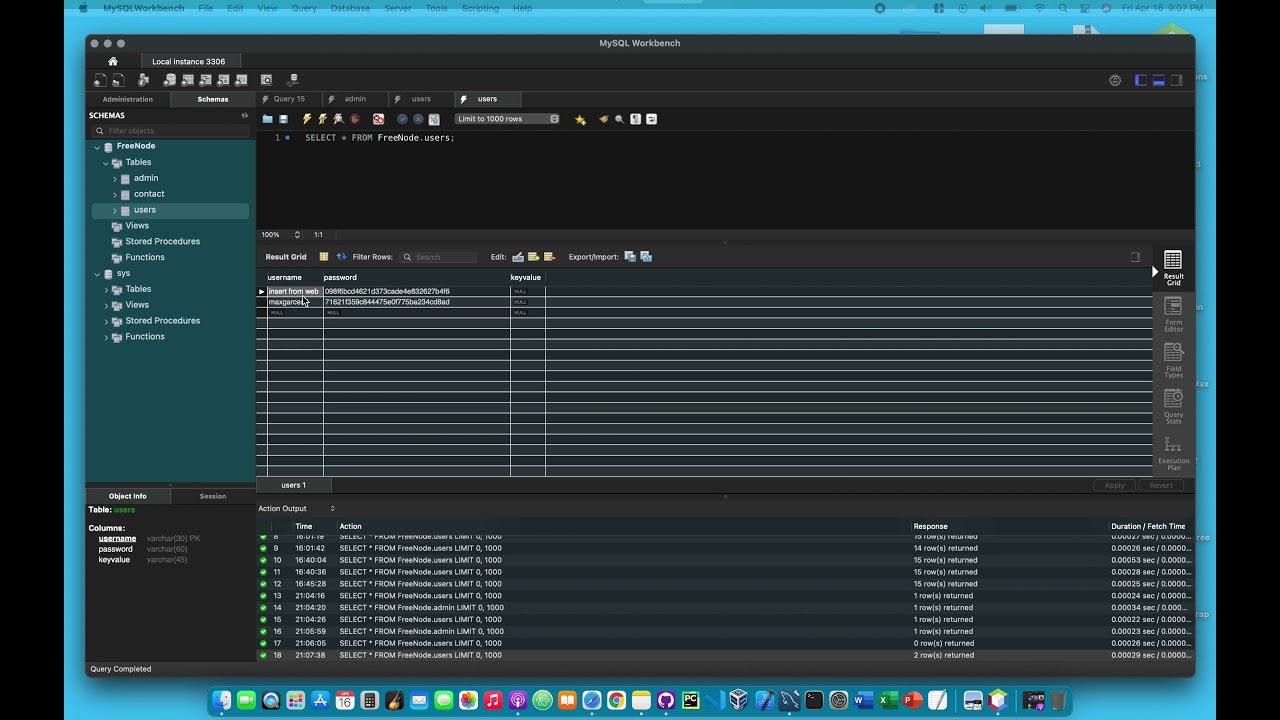
Task: Go to the Home screen tab icon
Action: pos(113,62)
